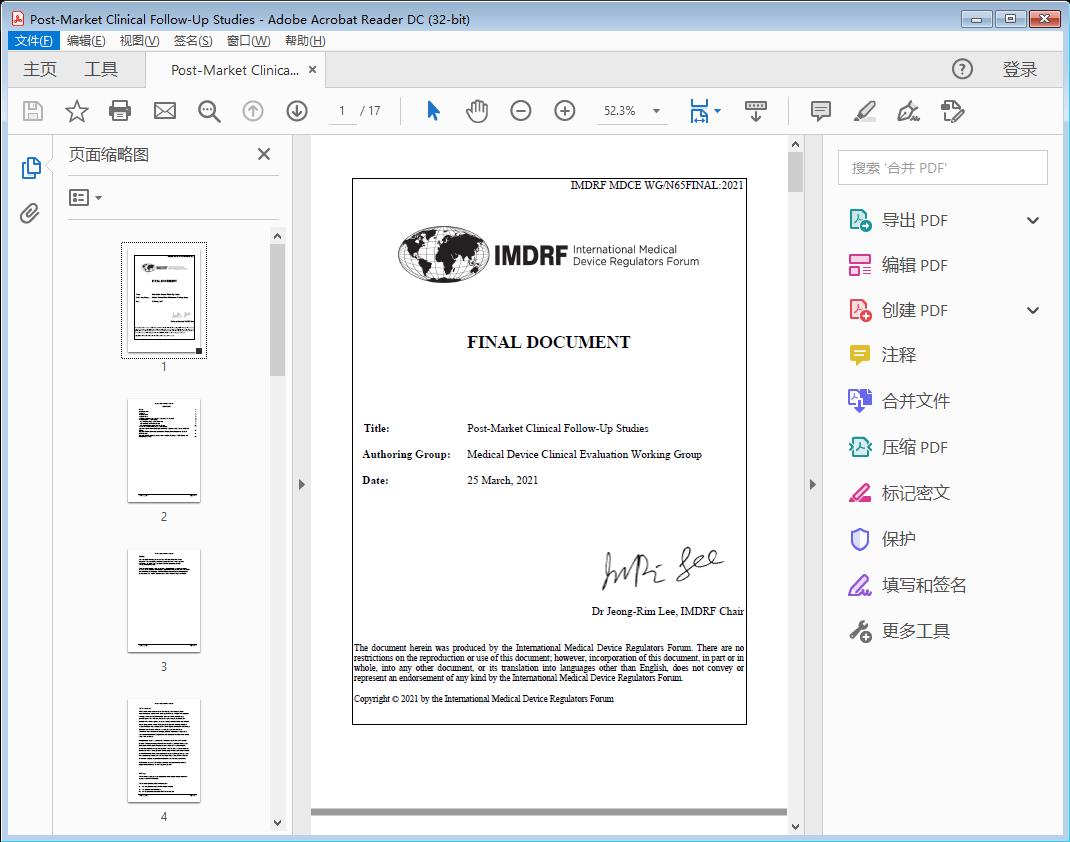Open thumbnail options dropdown menu
The image size is (1070, 842).
[86, 198]
